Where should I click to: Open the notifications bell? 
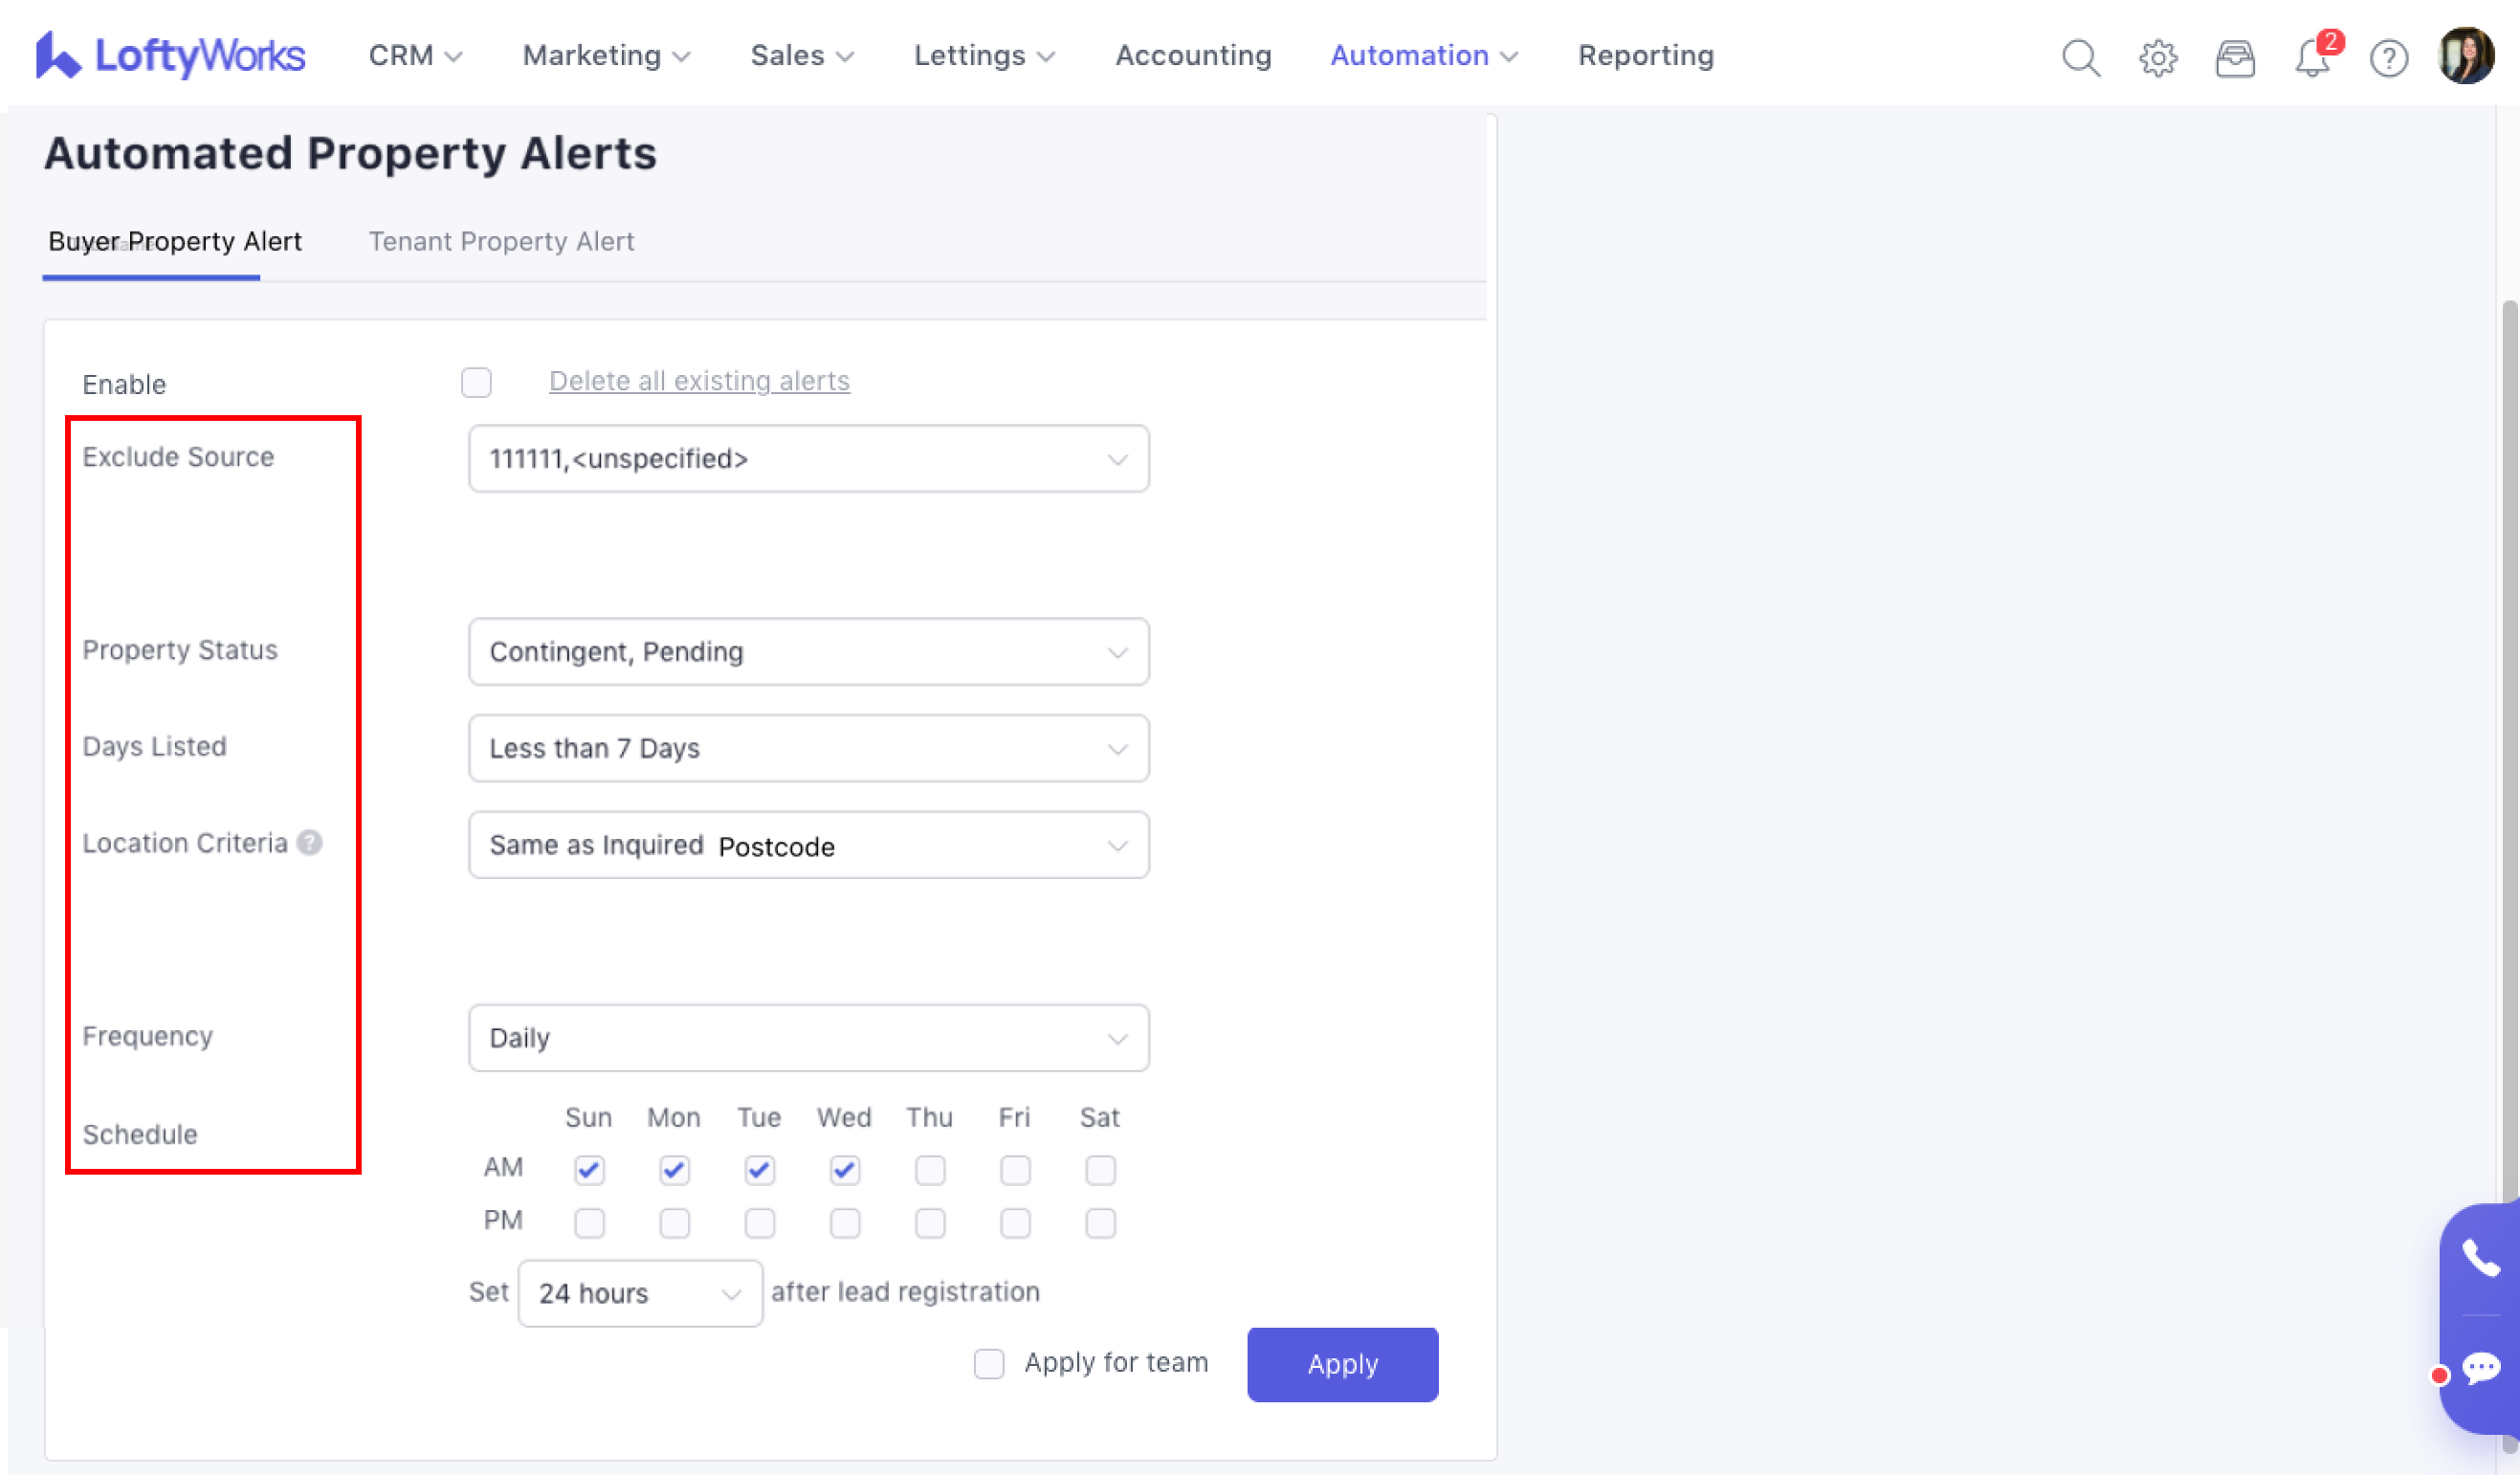coord(2312,58)
